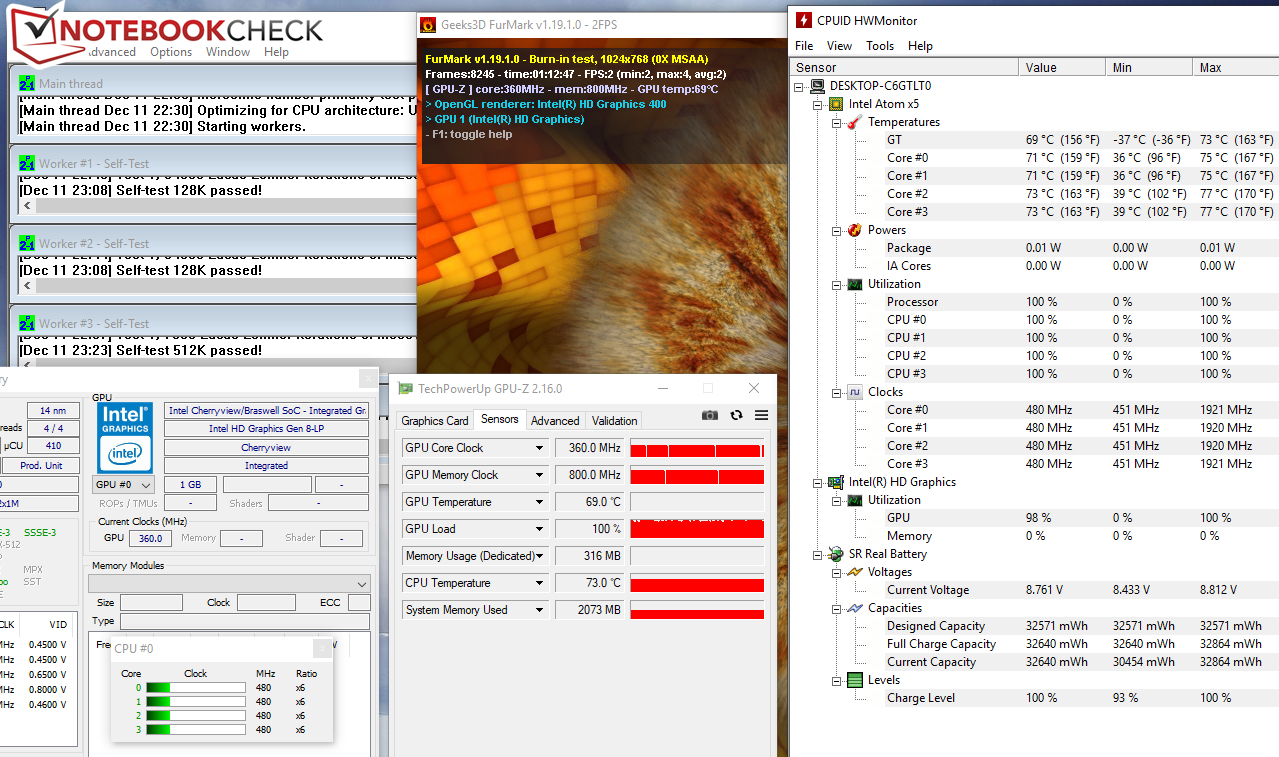The width and height of the screenshot is (1279, 757).
Task: Click the GPU-Z refresh arrows icon
Action: (736, 416)
